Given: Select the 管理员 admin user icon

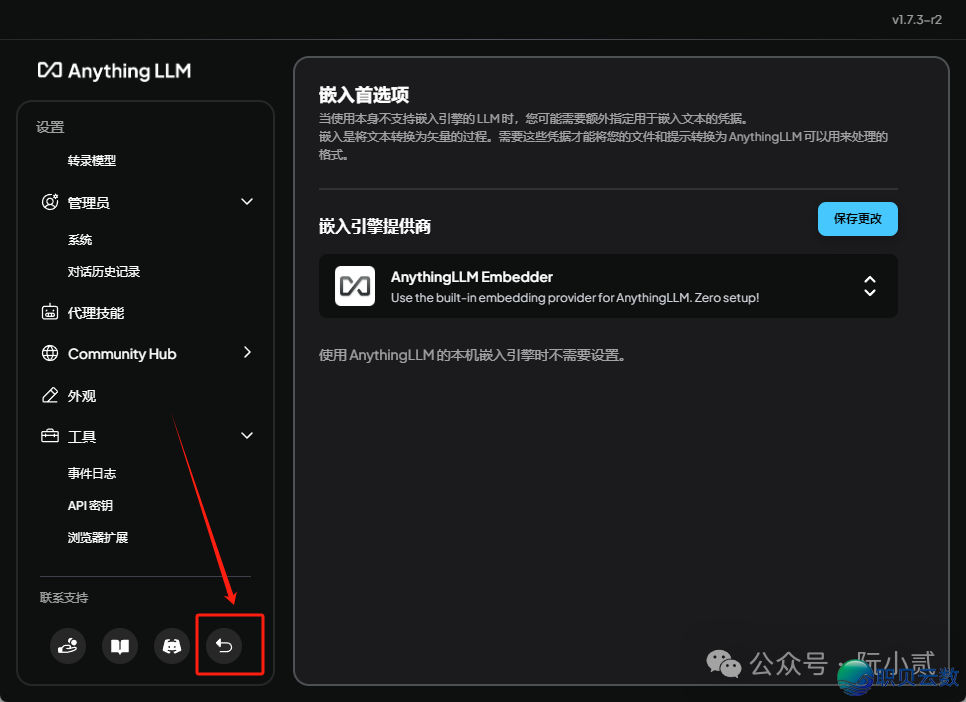Looking at the screenshot, I should [x=50, y=201].
